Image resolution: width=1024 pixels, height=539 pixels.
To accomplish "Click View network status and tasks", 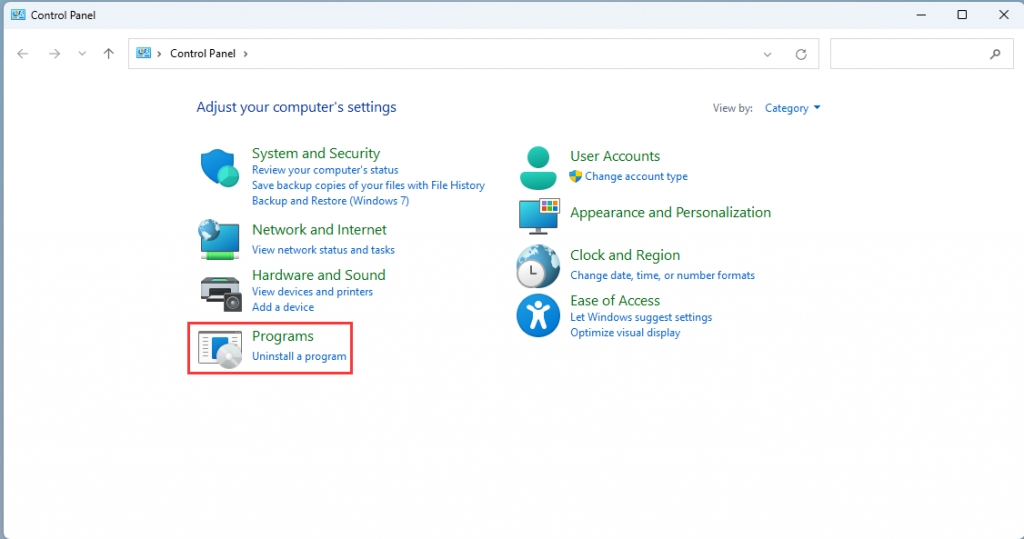I will pos(323,250).
